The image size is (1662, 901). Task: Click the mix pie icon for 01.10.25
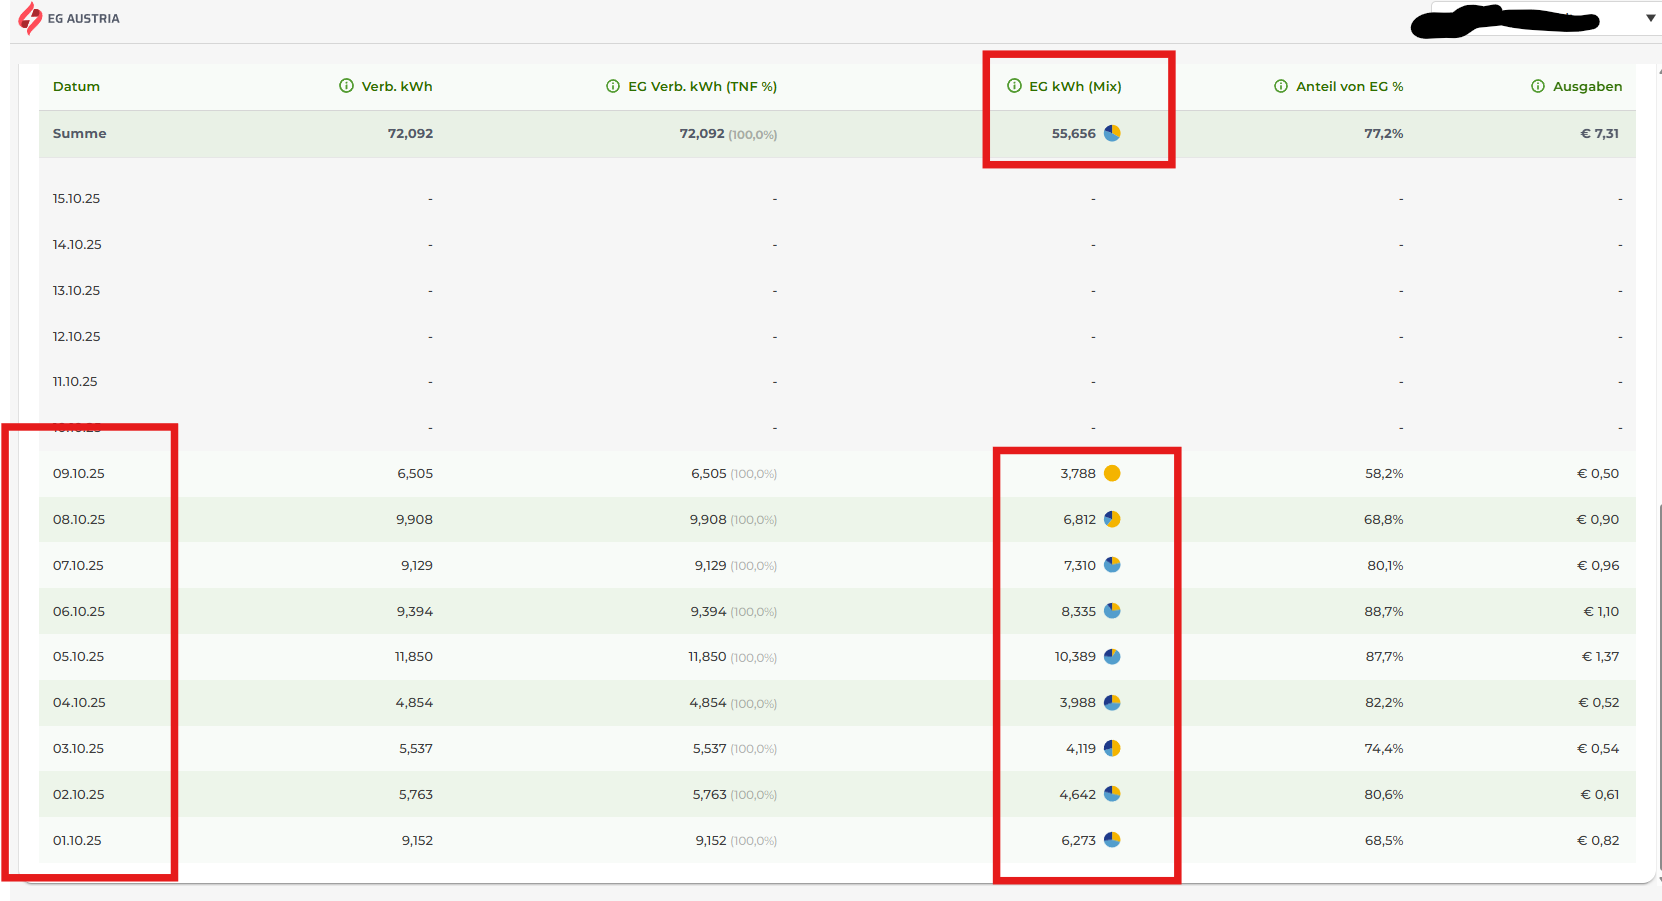pos(1112,840)
